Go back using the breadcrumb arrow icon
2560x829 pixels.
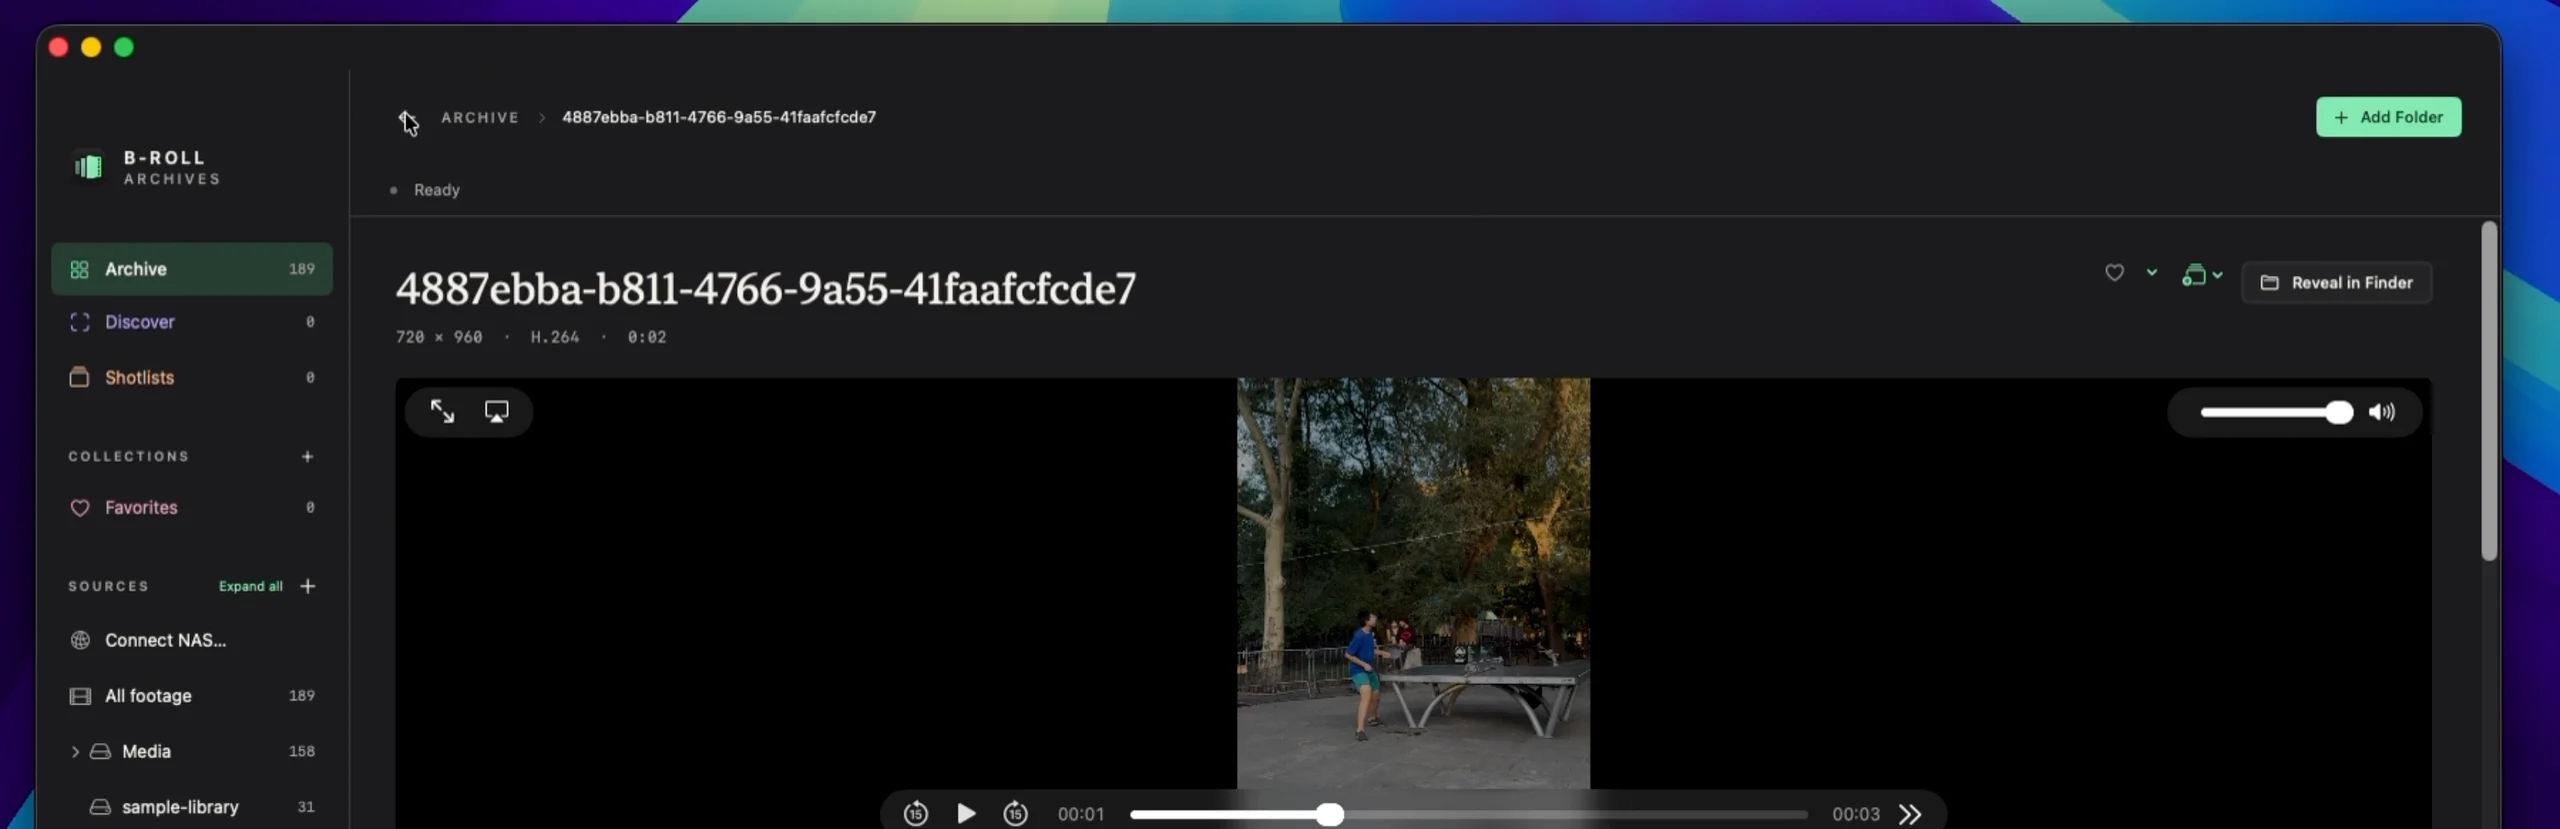tap(406, 118)
